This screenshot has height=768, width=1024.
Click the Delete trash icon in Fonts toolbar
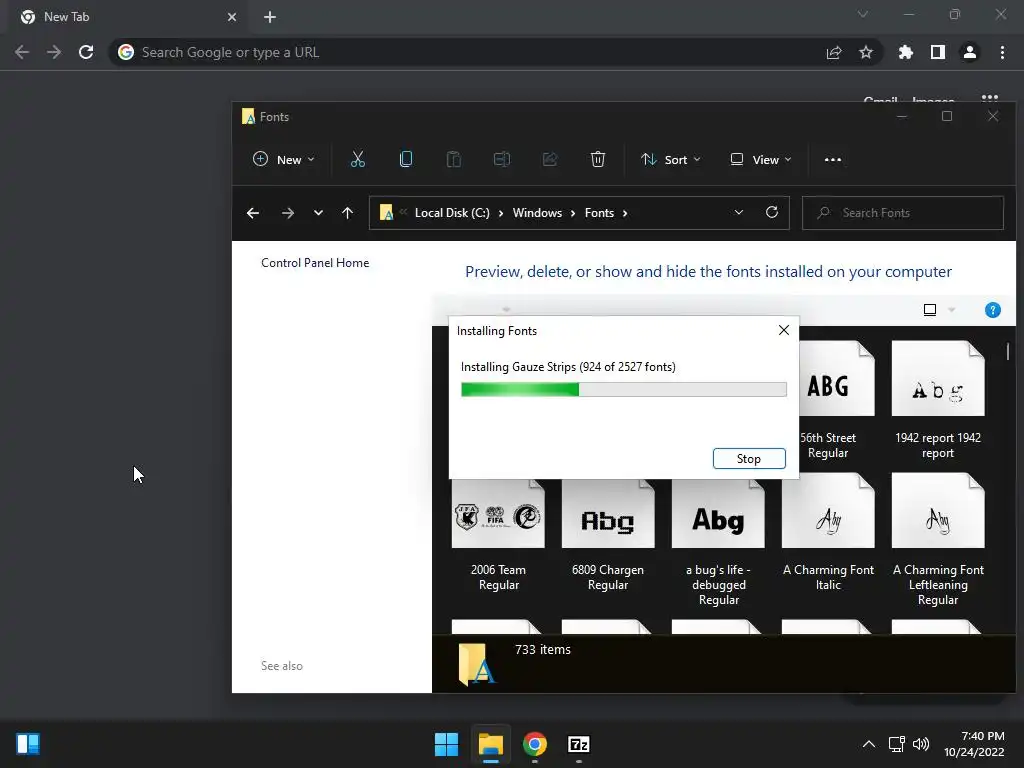tap(598, 159)
